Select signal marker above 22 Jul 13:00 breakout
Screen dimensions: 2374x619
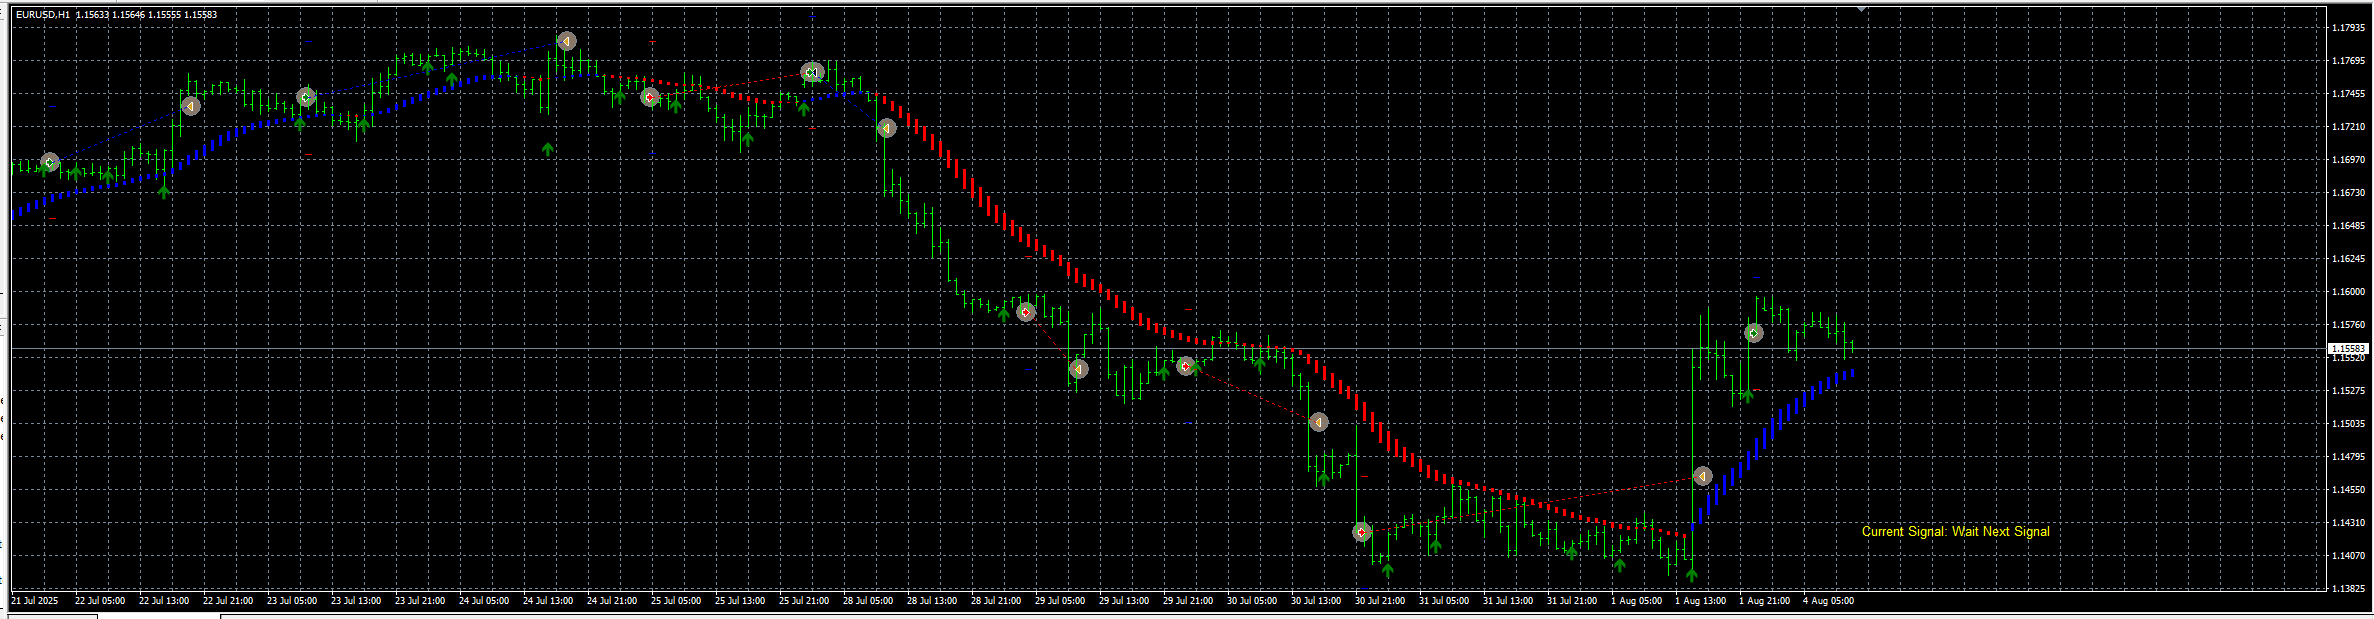(191, 106)
